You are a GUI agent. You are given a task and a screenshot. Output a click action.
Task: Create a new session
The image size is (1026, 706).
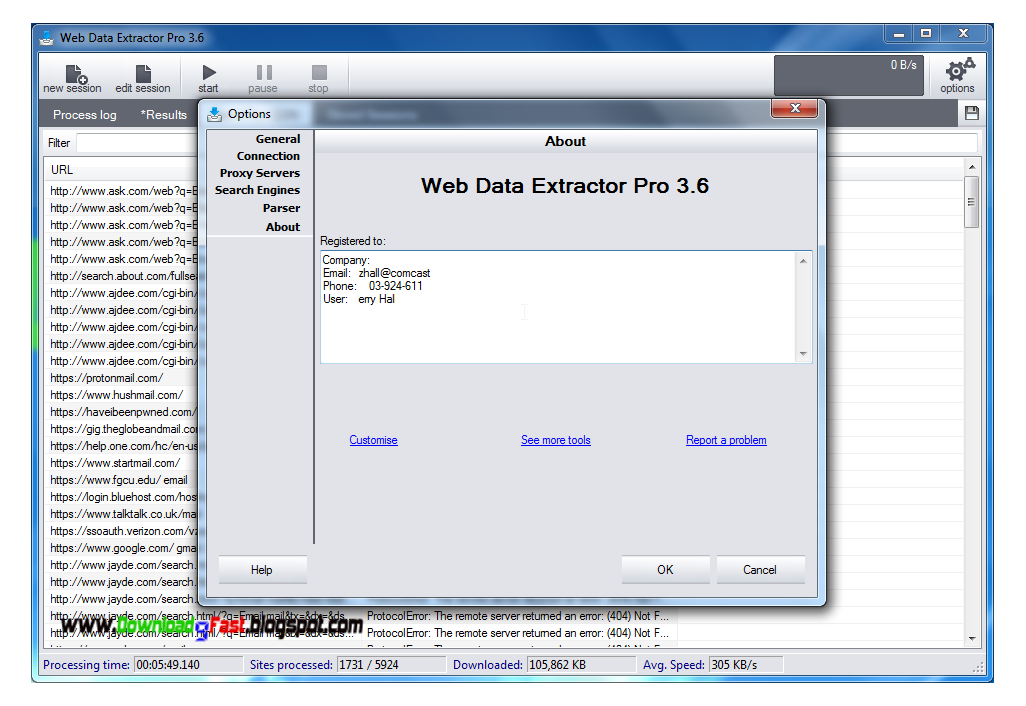(x=71, y=75)
